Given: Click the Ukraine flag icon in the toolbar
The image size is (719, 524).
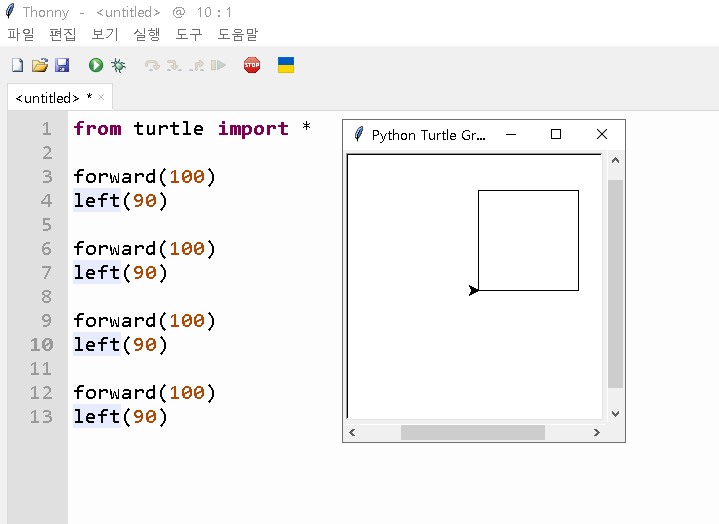Looking at the screenshot, I should click(x=286, y=65).
